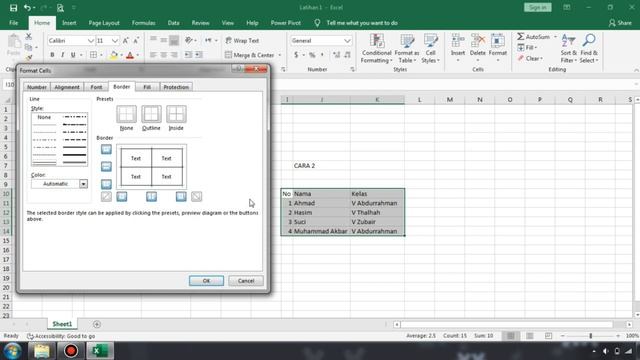640x360 pixels.
Task: Open the number format General dropdown
Action: [347, 41]
